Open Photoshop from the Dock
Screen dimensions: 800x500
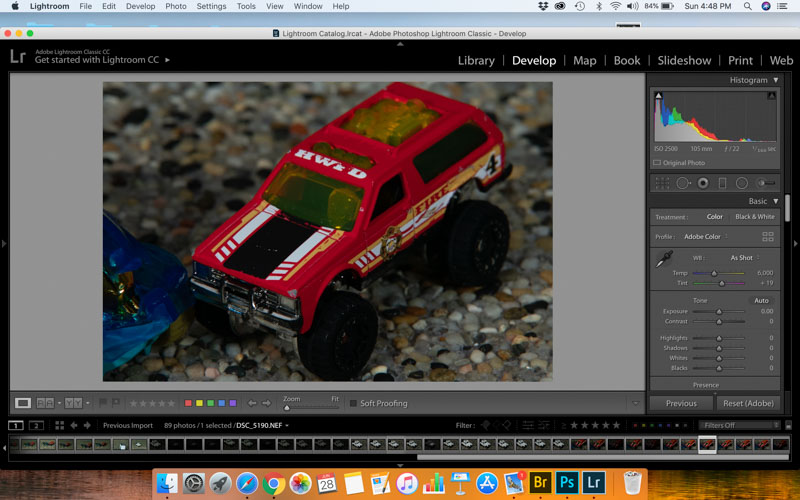[567, 482]
